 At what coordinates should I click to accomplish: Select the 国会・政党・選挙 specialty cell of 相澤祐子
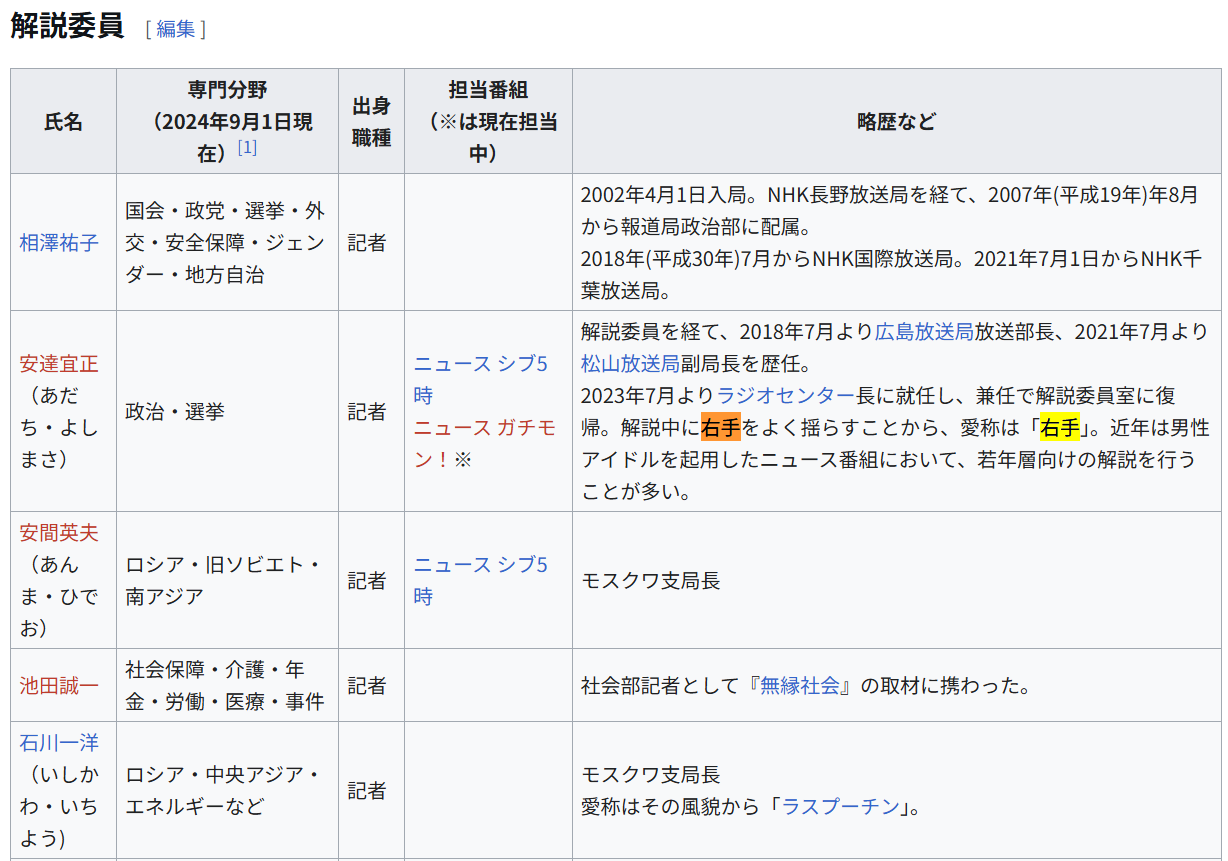225,243
